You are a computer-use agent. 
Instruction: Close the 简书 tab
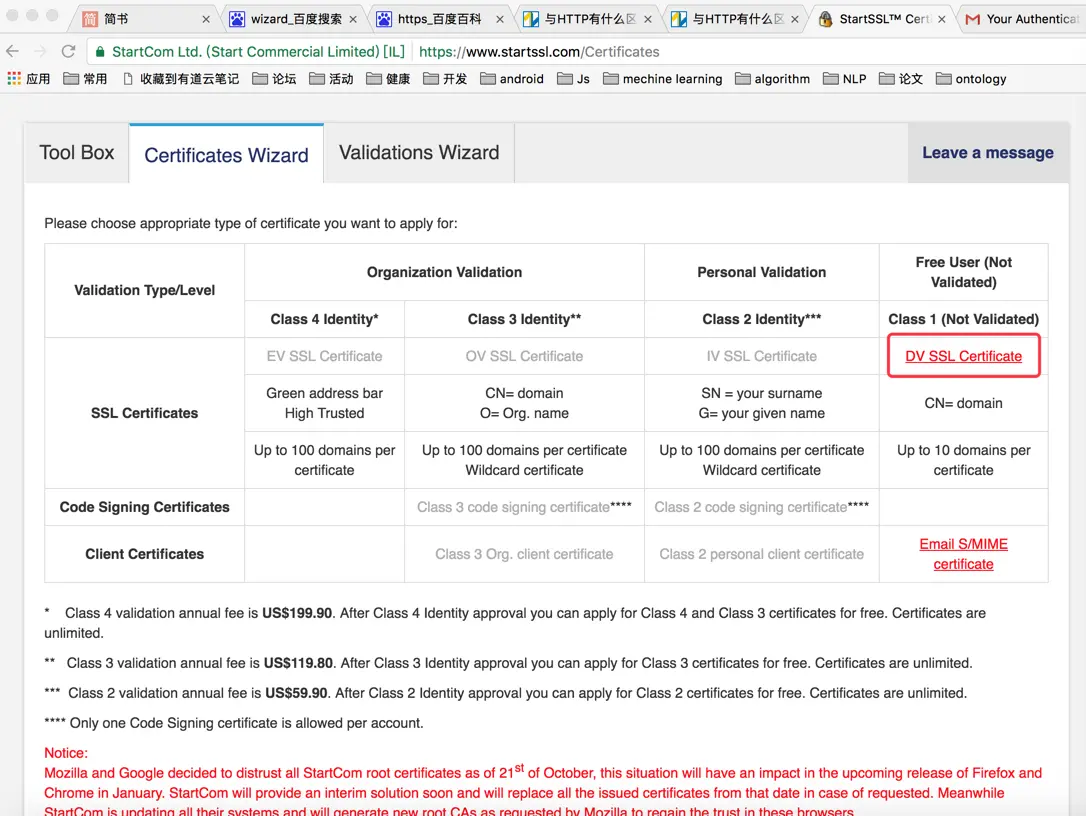point(206,19)
